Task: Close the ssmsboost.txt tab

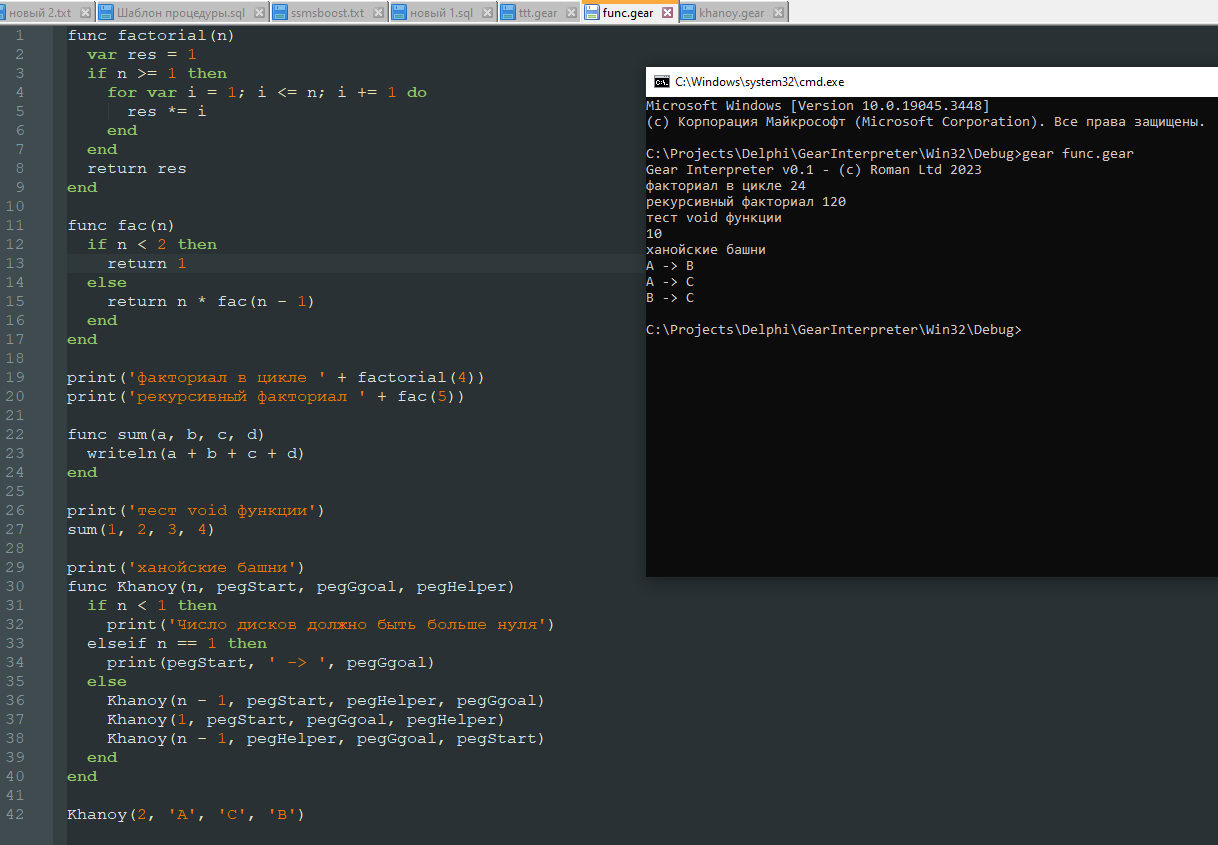Action: pyautogui.click(x=376, y=13)
